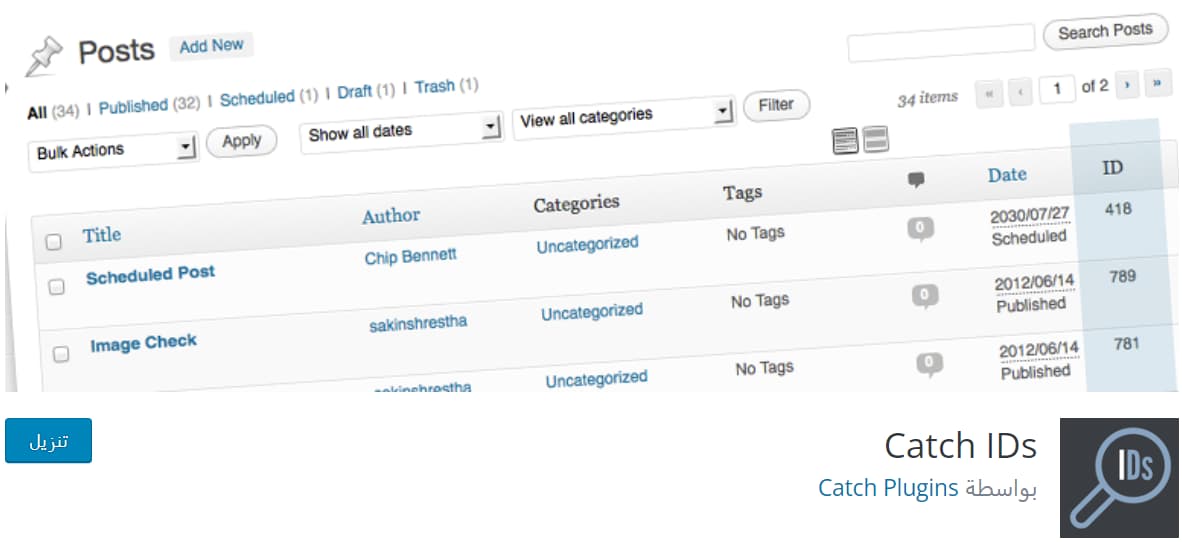Click the Catch IDs magnifier plugin icon
Image resolution: width=1182 pixels, height=542 pixels.
(x=1119, y=477)
